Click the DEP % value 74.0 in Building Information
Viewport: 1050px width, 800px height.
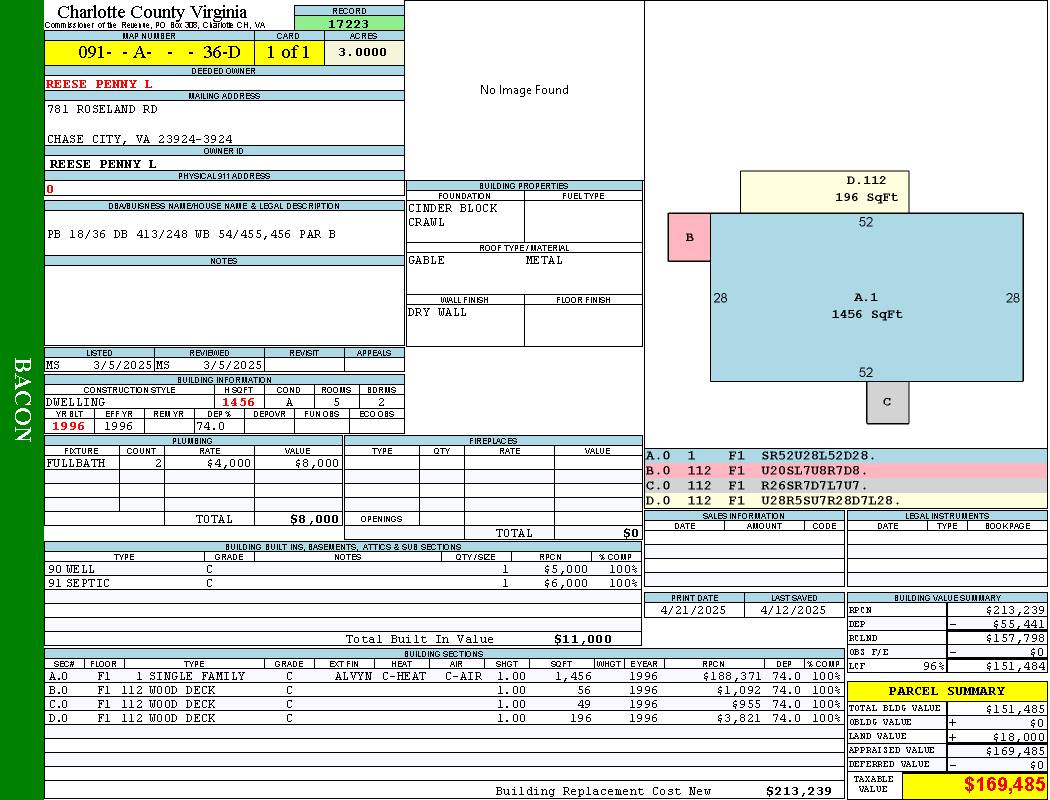coord(210,426)
